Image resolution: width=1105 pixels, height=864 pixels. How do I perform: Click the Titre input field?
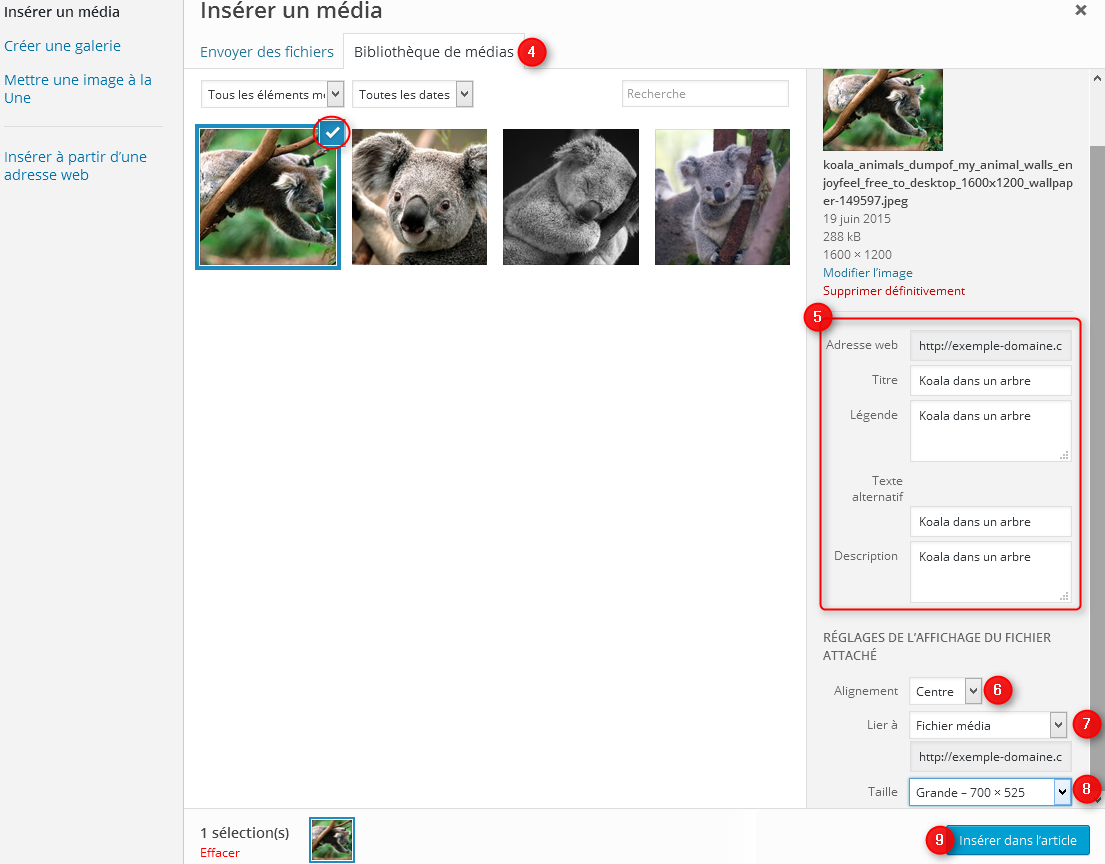pyautogui.click(x=990, y=380)
